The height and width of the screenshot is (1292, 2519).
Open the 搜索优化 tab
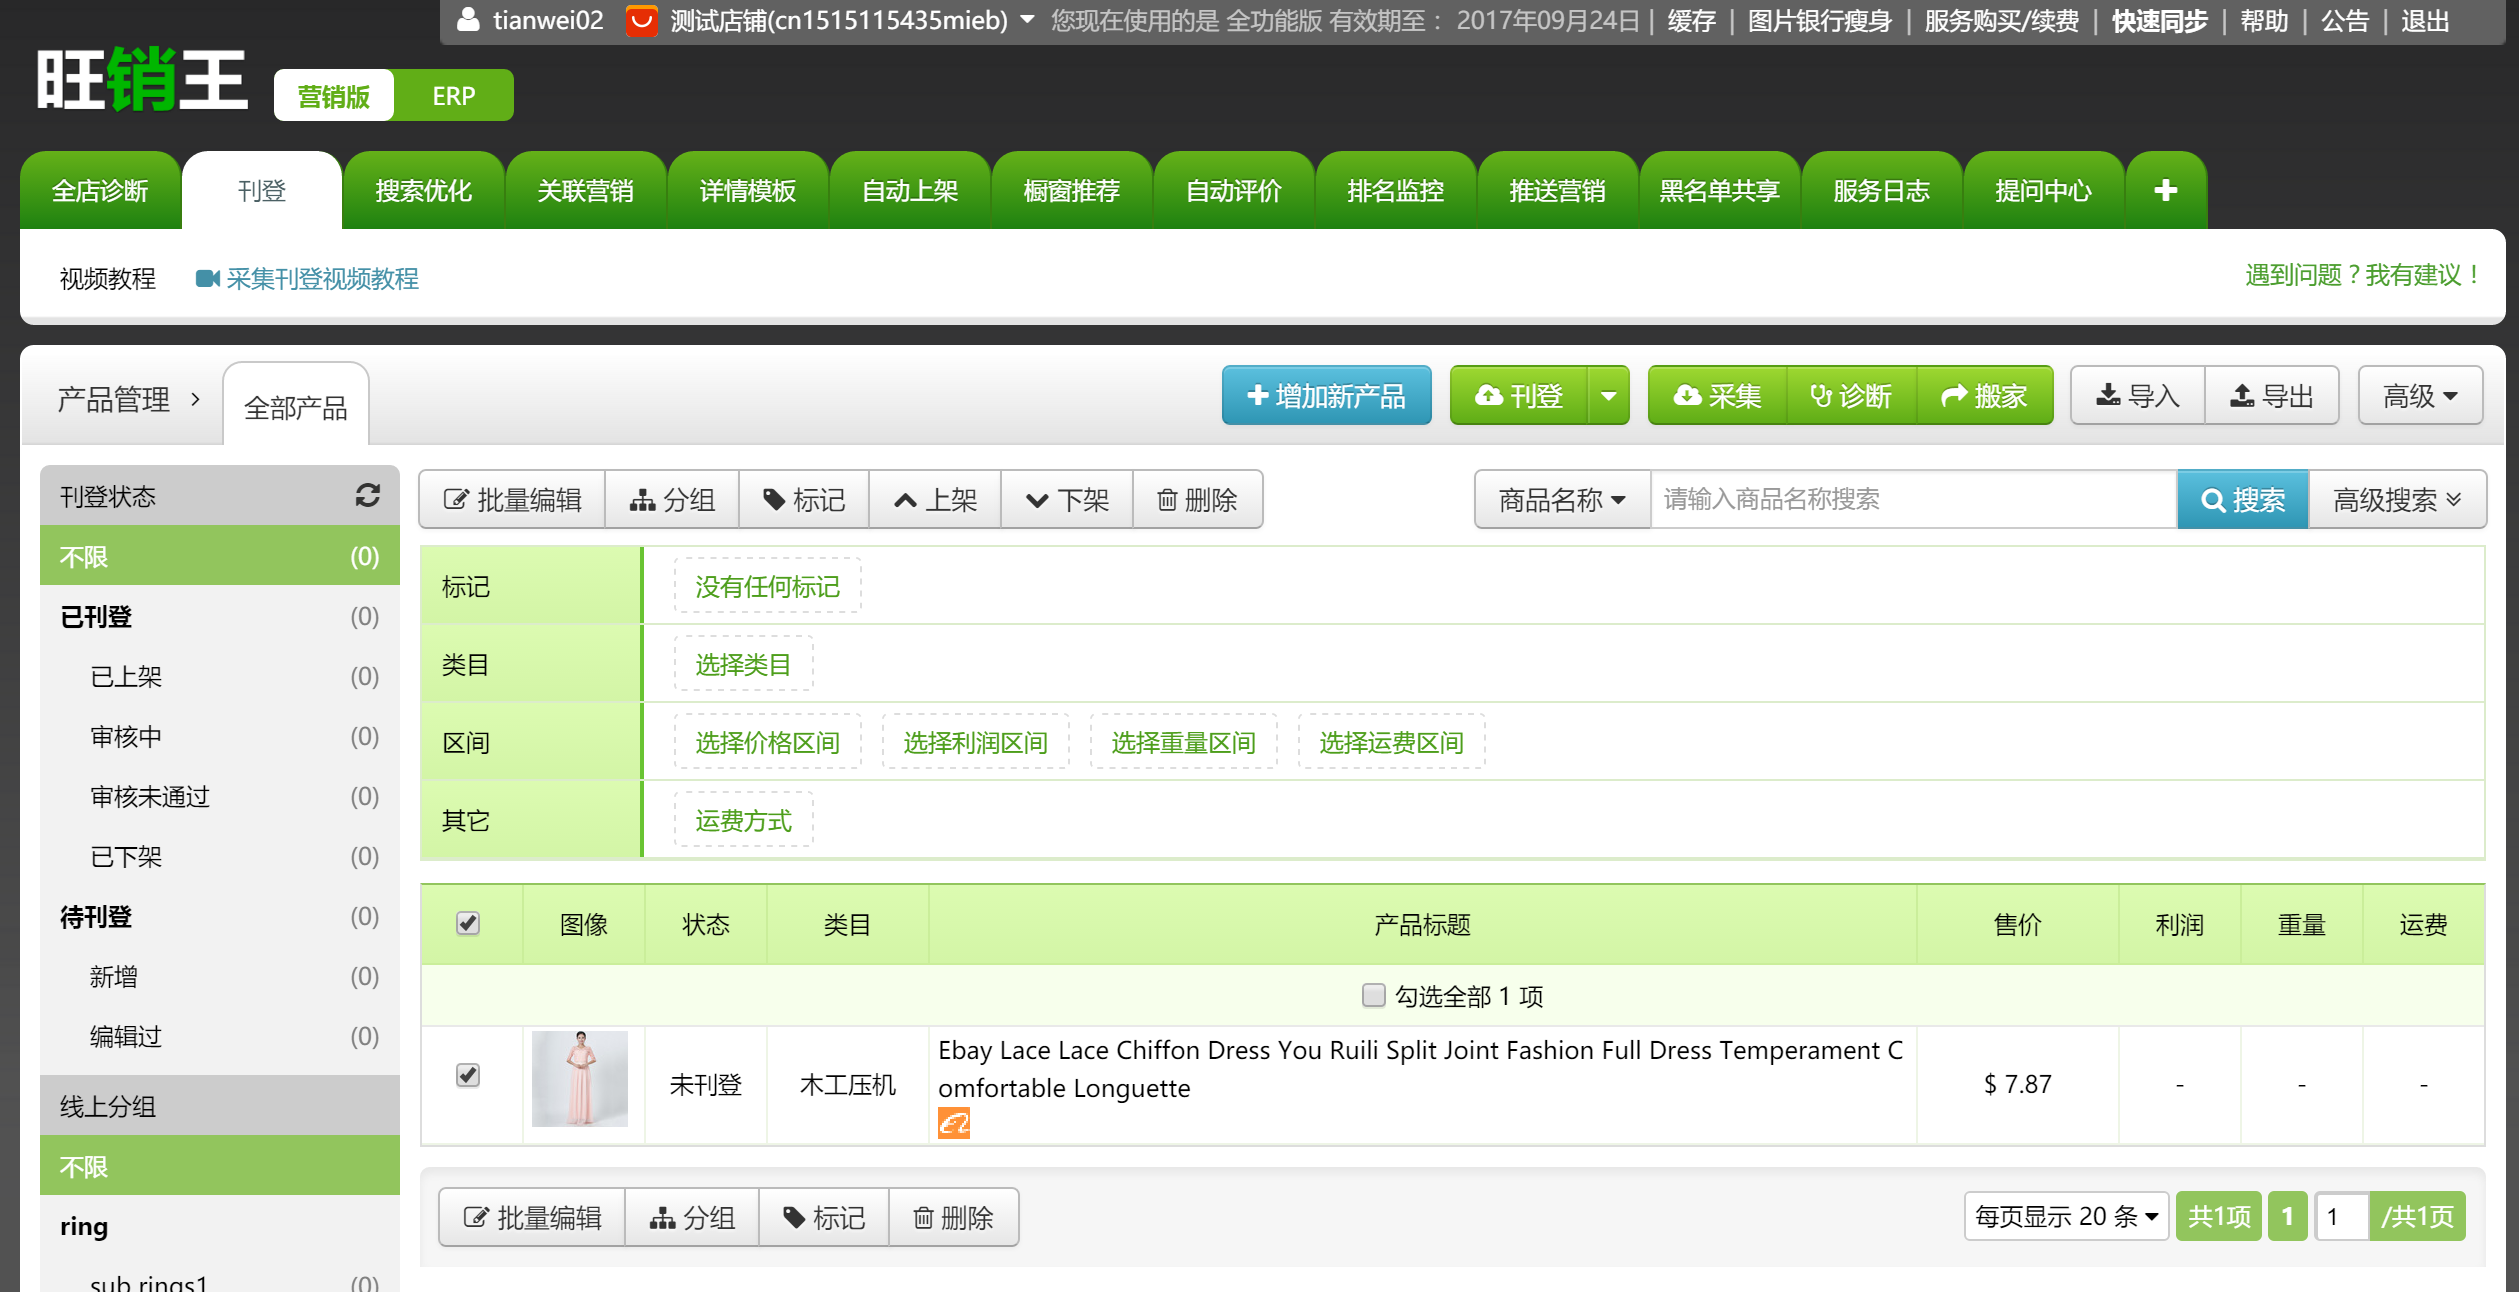(x=423, y=190)
